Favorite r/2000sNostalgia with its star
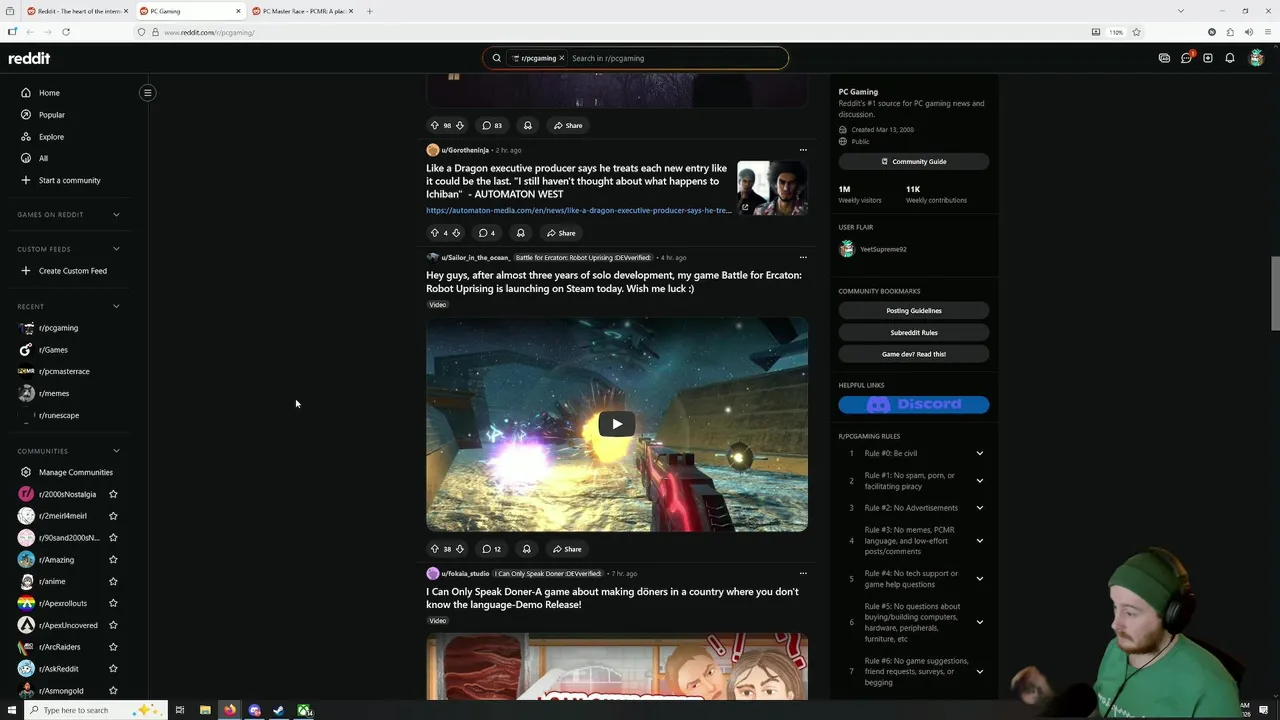Screen dimensions: 1280x720 [113, 494]
